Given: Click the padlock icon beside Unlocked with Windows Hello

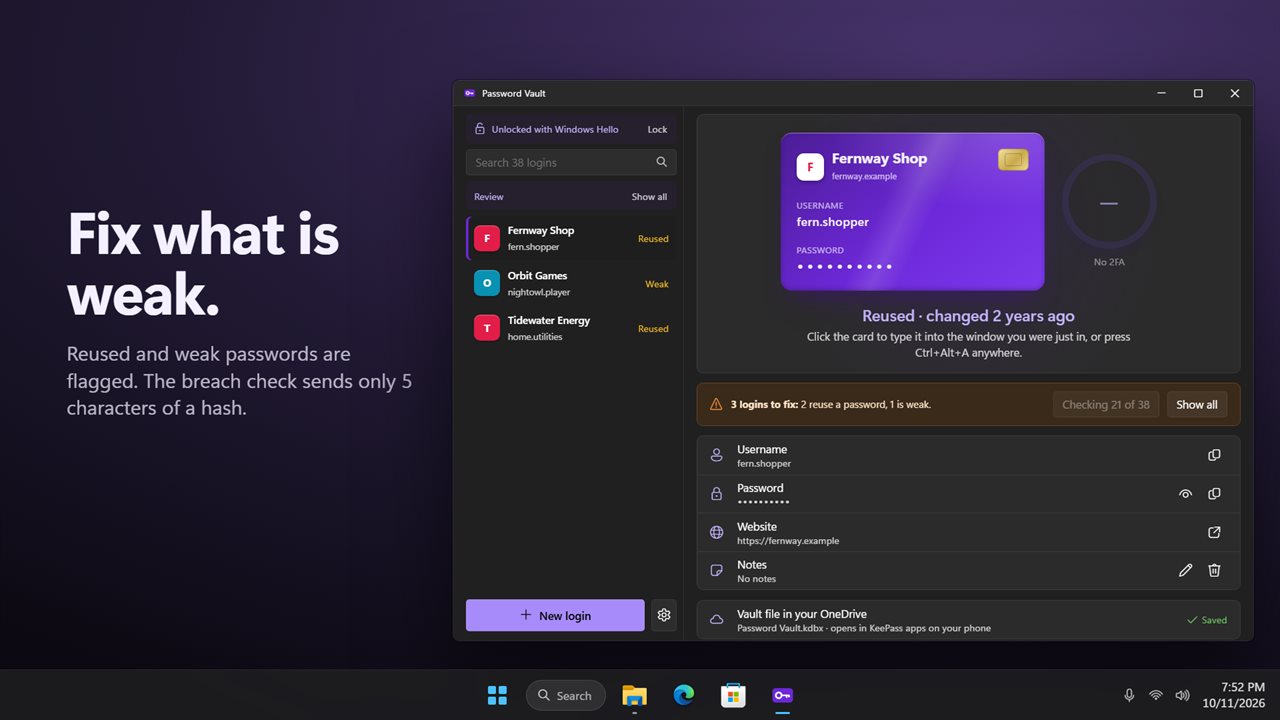Looking at the screenshot, I should coord(480,129).
